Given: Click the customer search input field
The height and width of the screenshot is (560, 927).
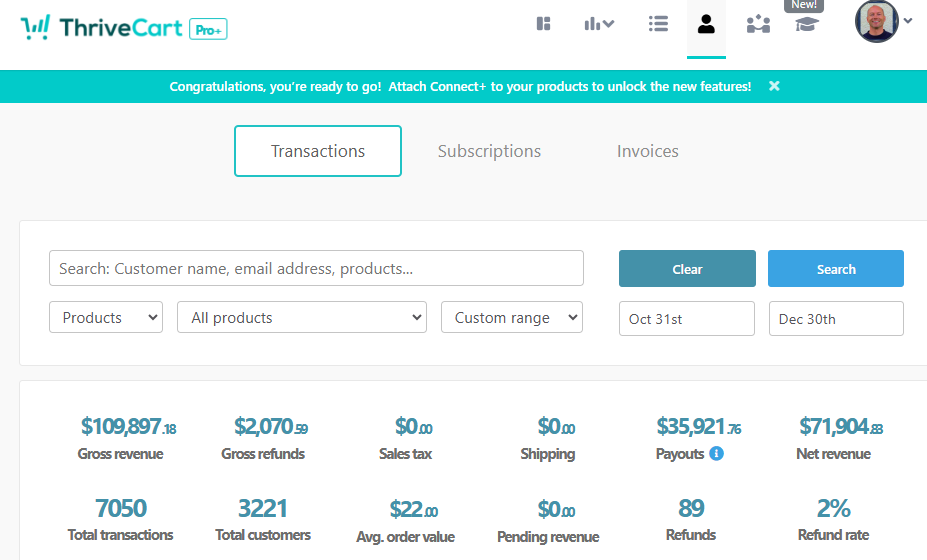Looking at the screenshot, I should coord(316,269).
